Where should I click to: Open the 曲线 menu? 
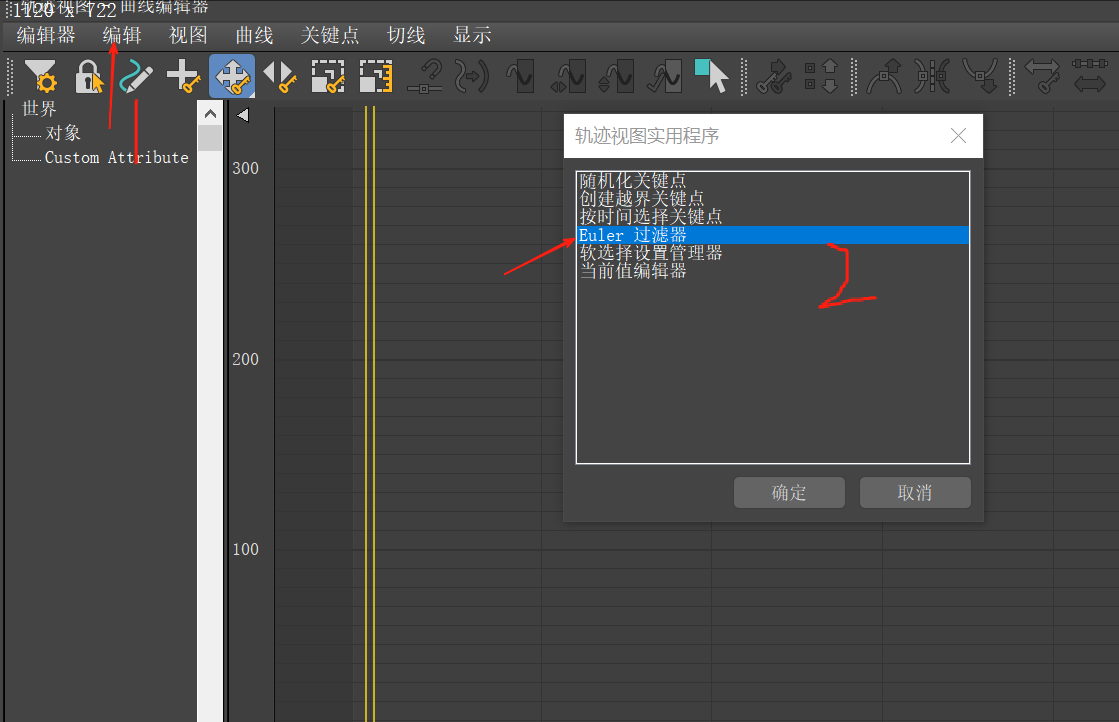(x=255, y=35)
